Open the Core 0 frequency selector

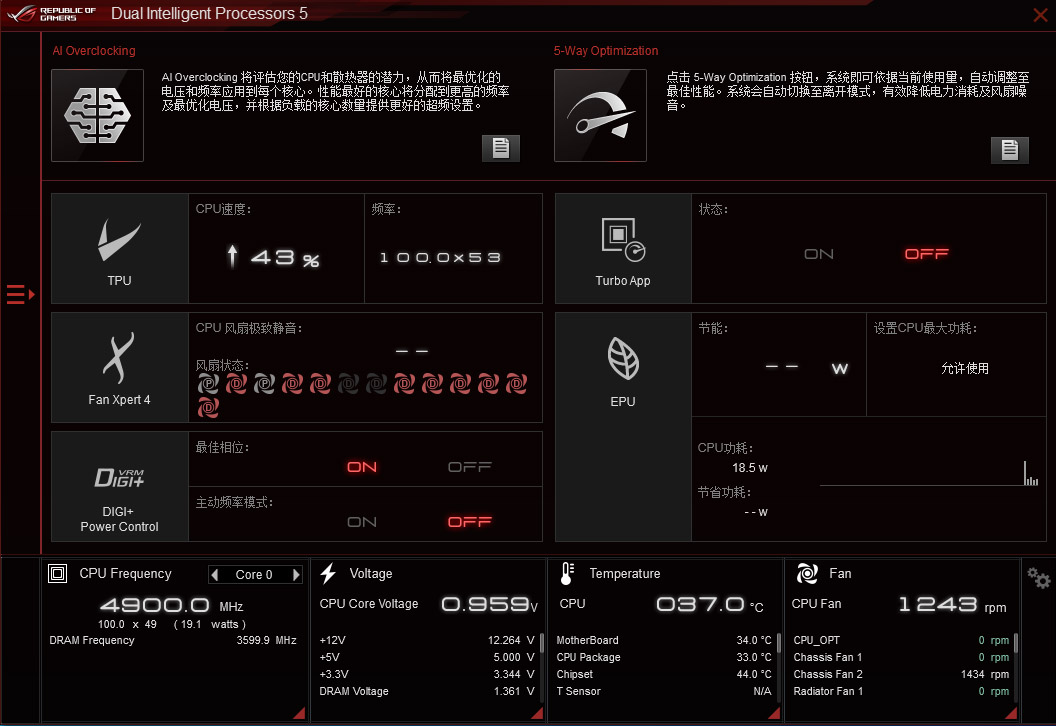click(255, 574)
